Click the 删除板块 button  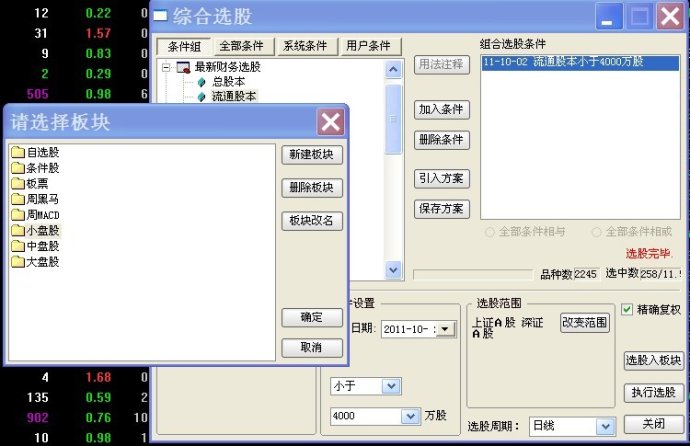[312, 188]
